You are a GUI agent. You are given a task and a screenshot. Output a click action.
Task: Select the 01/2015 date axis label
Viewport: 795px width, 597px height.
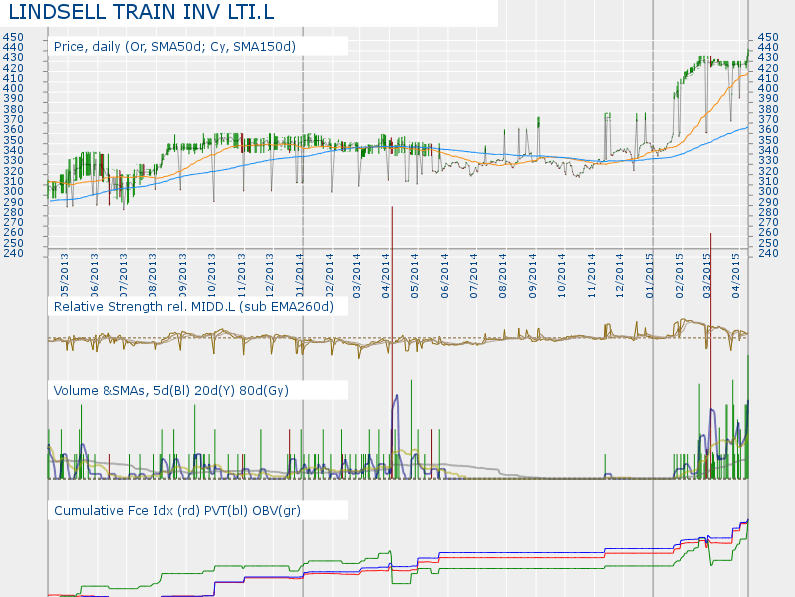pos(649,275)
